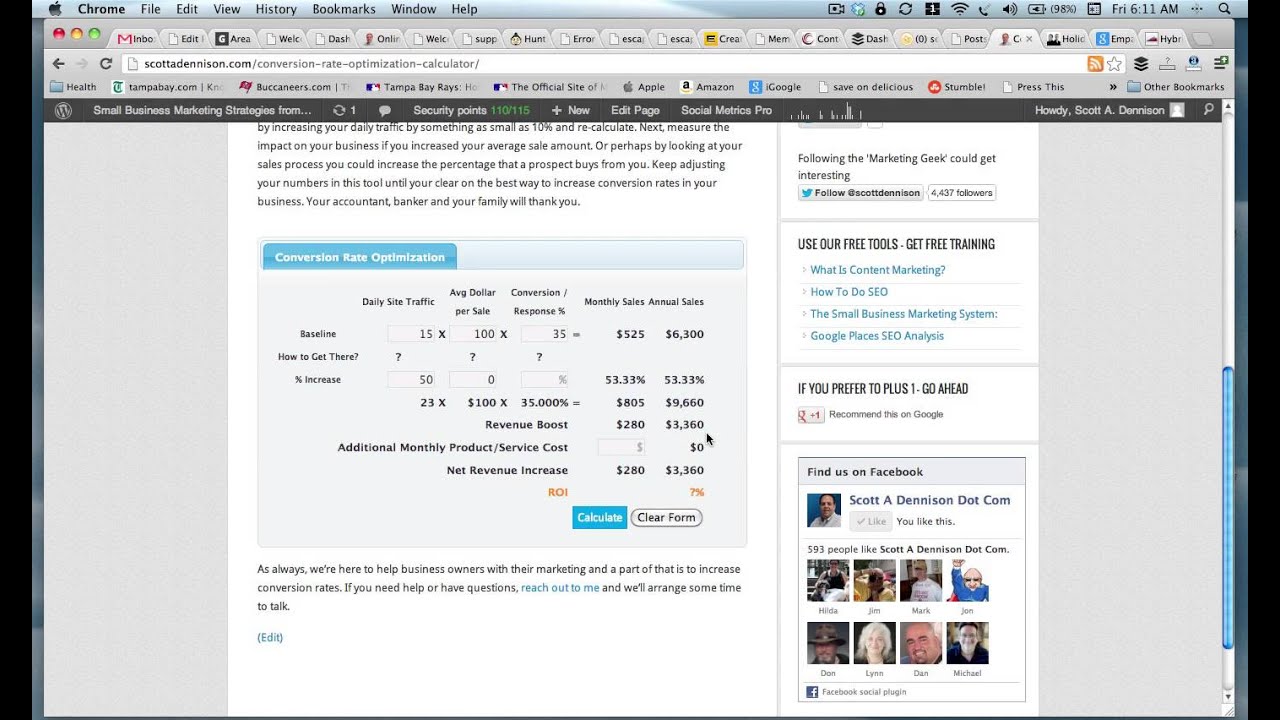Screen dimensions: 1280x720
Task: Switch to the Hunt tab
Action: click(x=529, y=39)
